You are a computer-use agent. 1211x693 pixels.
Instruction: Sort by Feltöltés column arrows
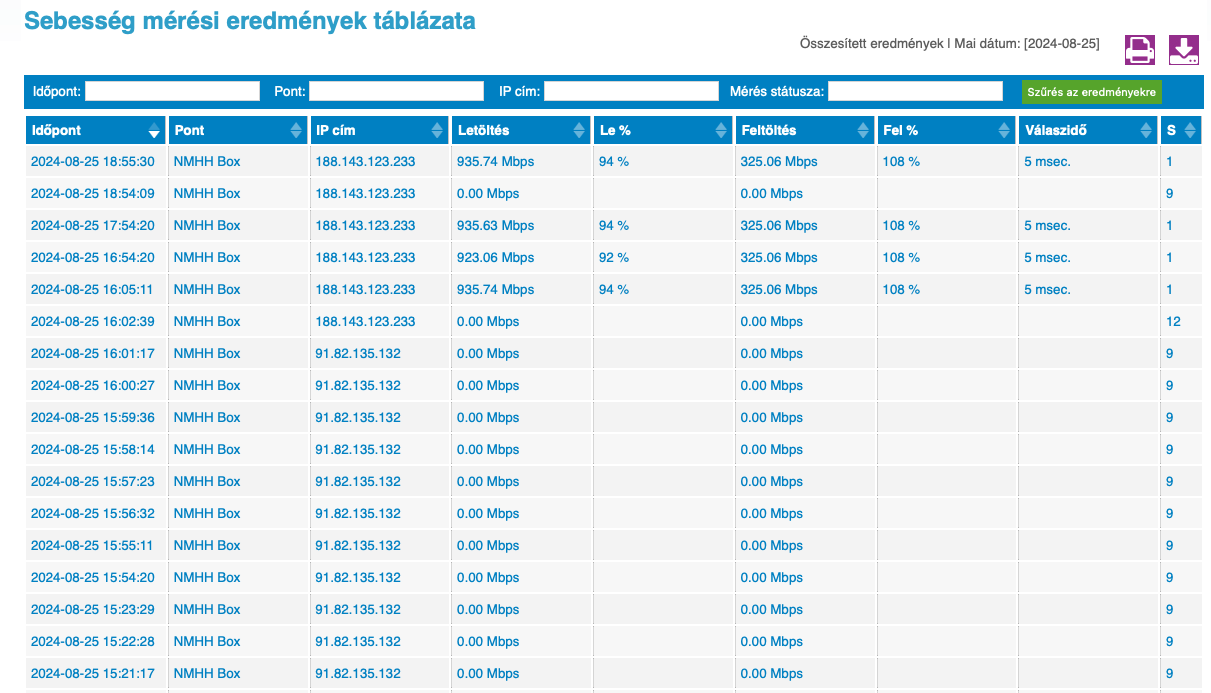(x=863, y=131)
